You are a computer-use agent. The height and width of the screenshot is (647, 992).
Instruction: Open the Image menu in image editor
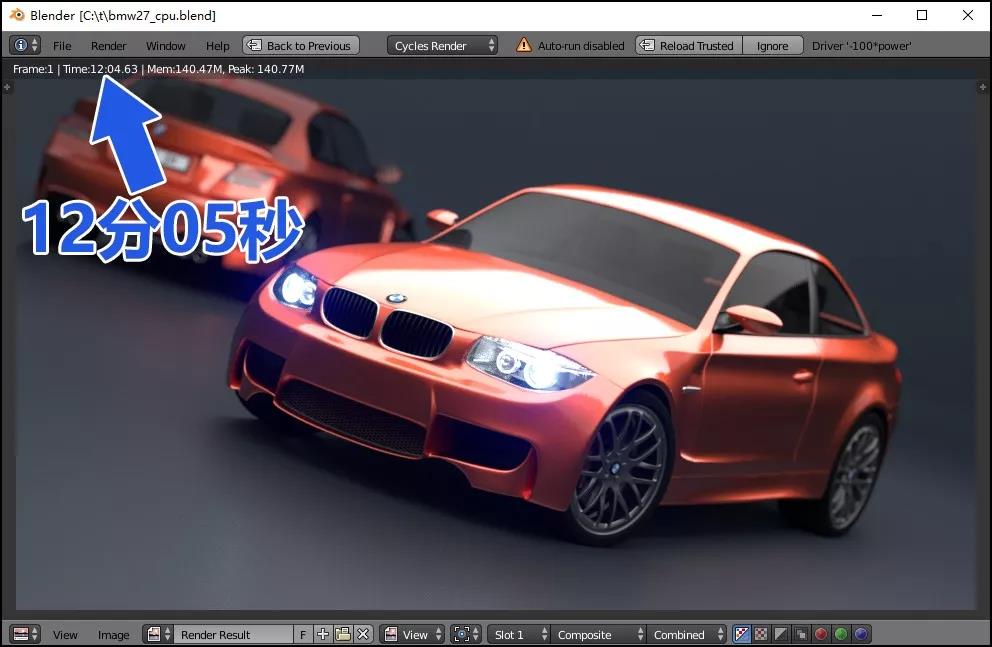[x=113, y=634]
